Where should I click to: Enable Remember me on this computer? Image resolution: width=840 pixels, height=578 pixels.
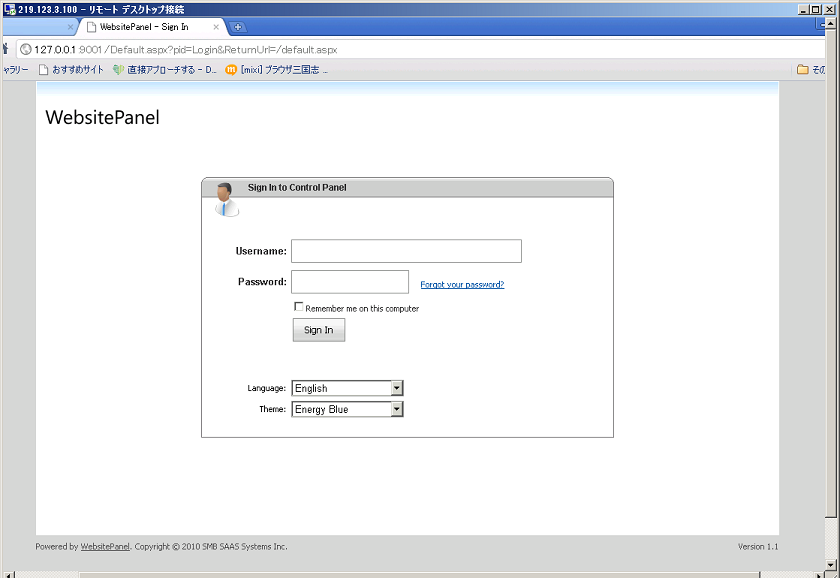pos(299,307)
